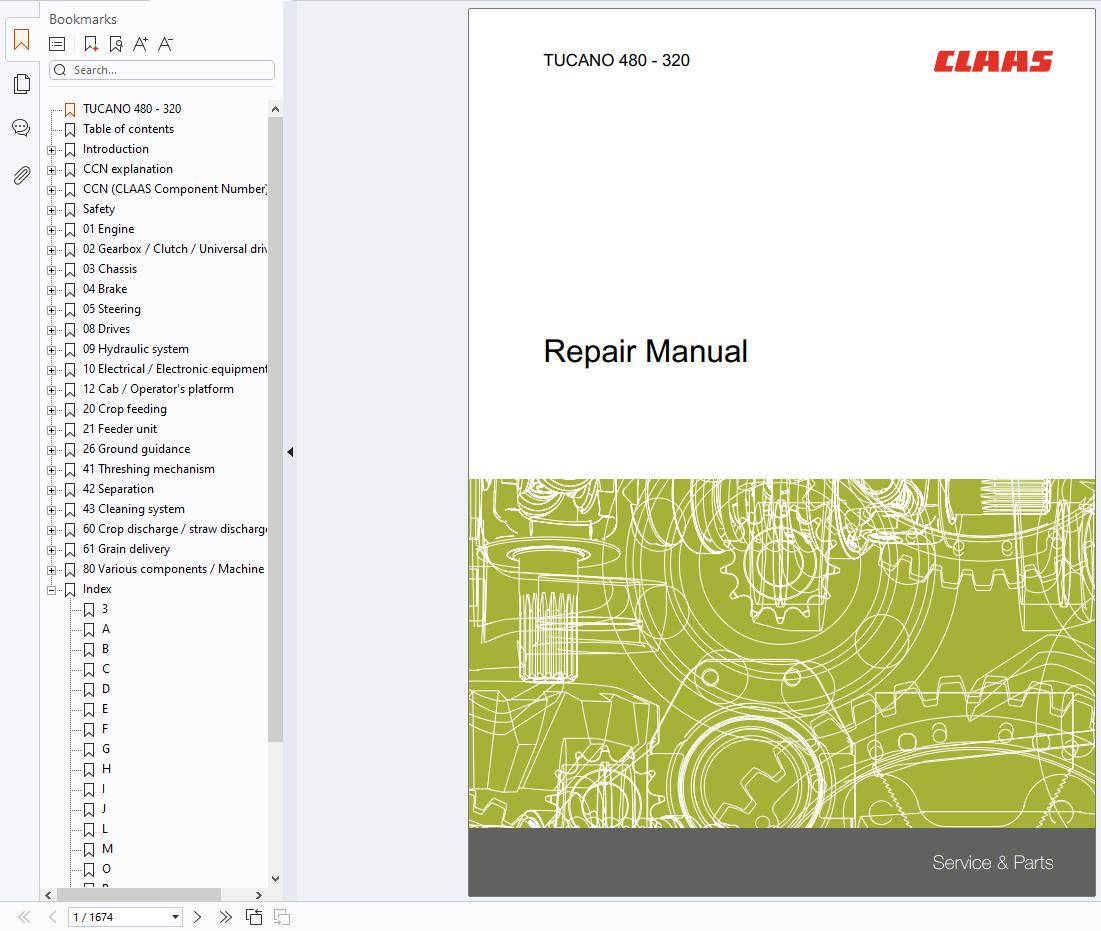The height and width of the screenshot is (931, 1101).
Task: Open 80 Various components / Machine bookmark
Action: pyautogui.click(x=173, y=569)
